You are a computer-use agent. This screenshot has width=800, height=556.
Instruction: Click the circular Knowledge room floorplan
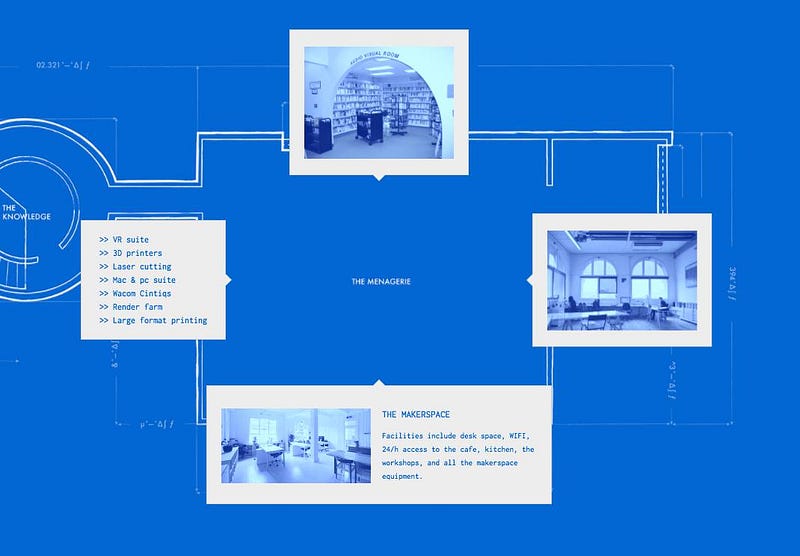click(x=38, y=209)
